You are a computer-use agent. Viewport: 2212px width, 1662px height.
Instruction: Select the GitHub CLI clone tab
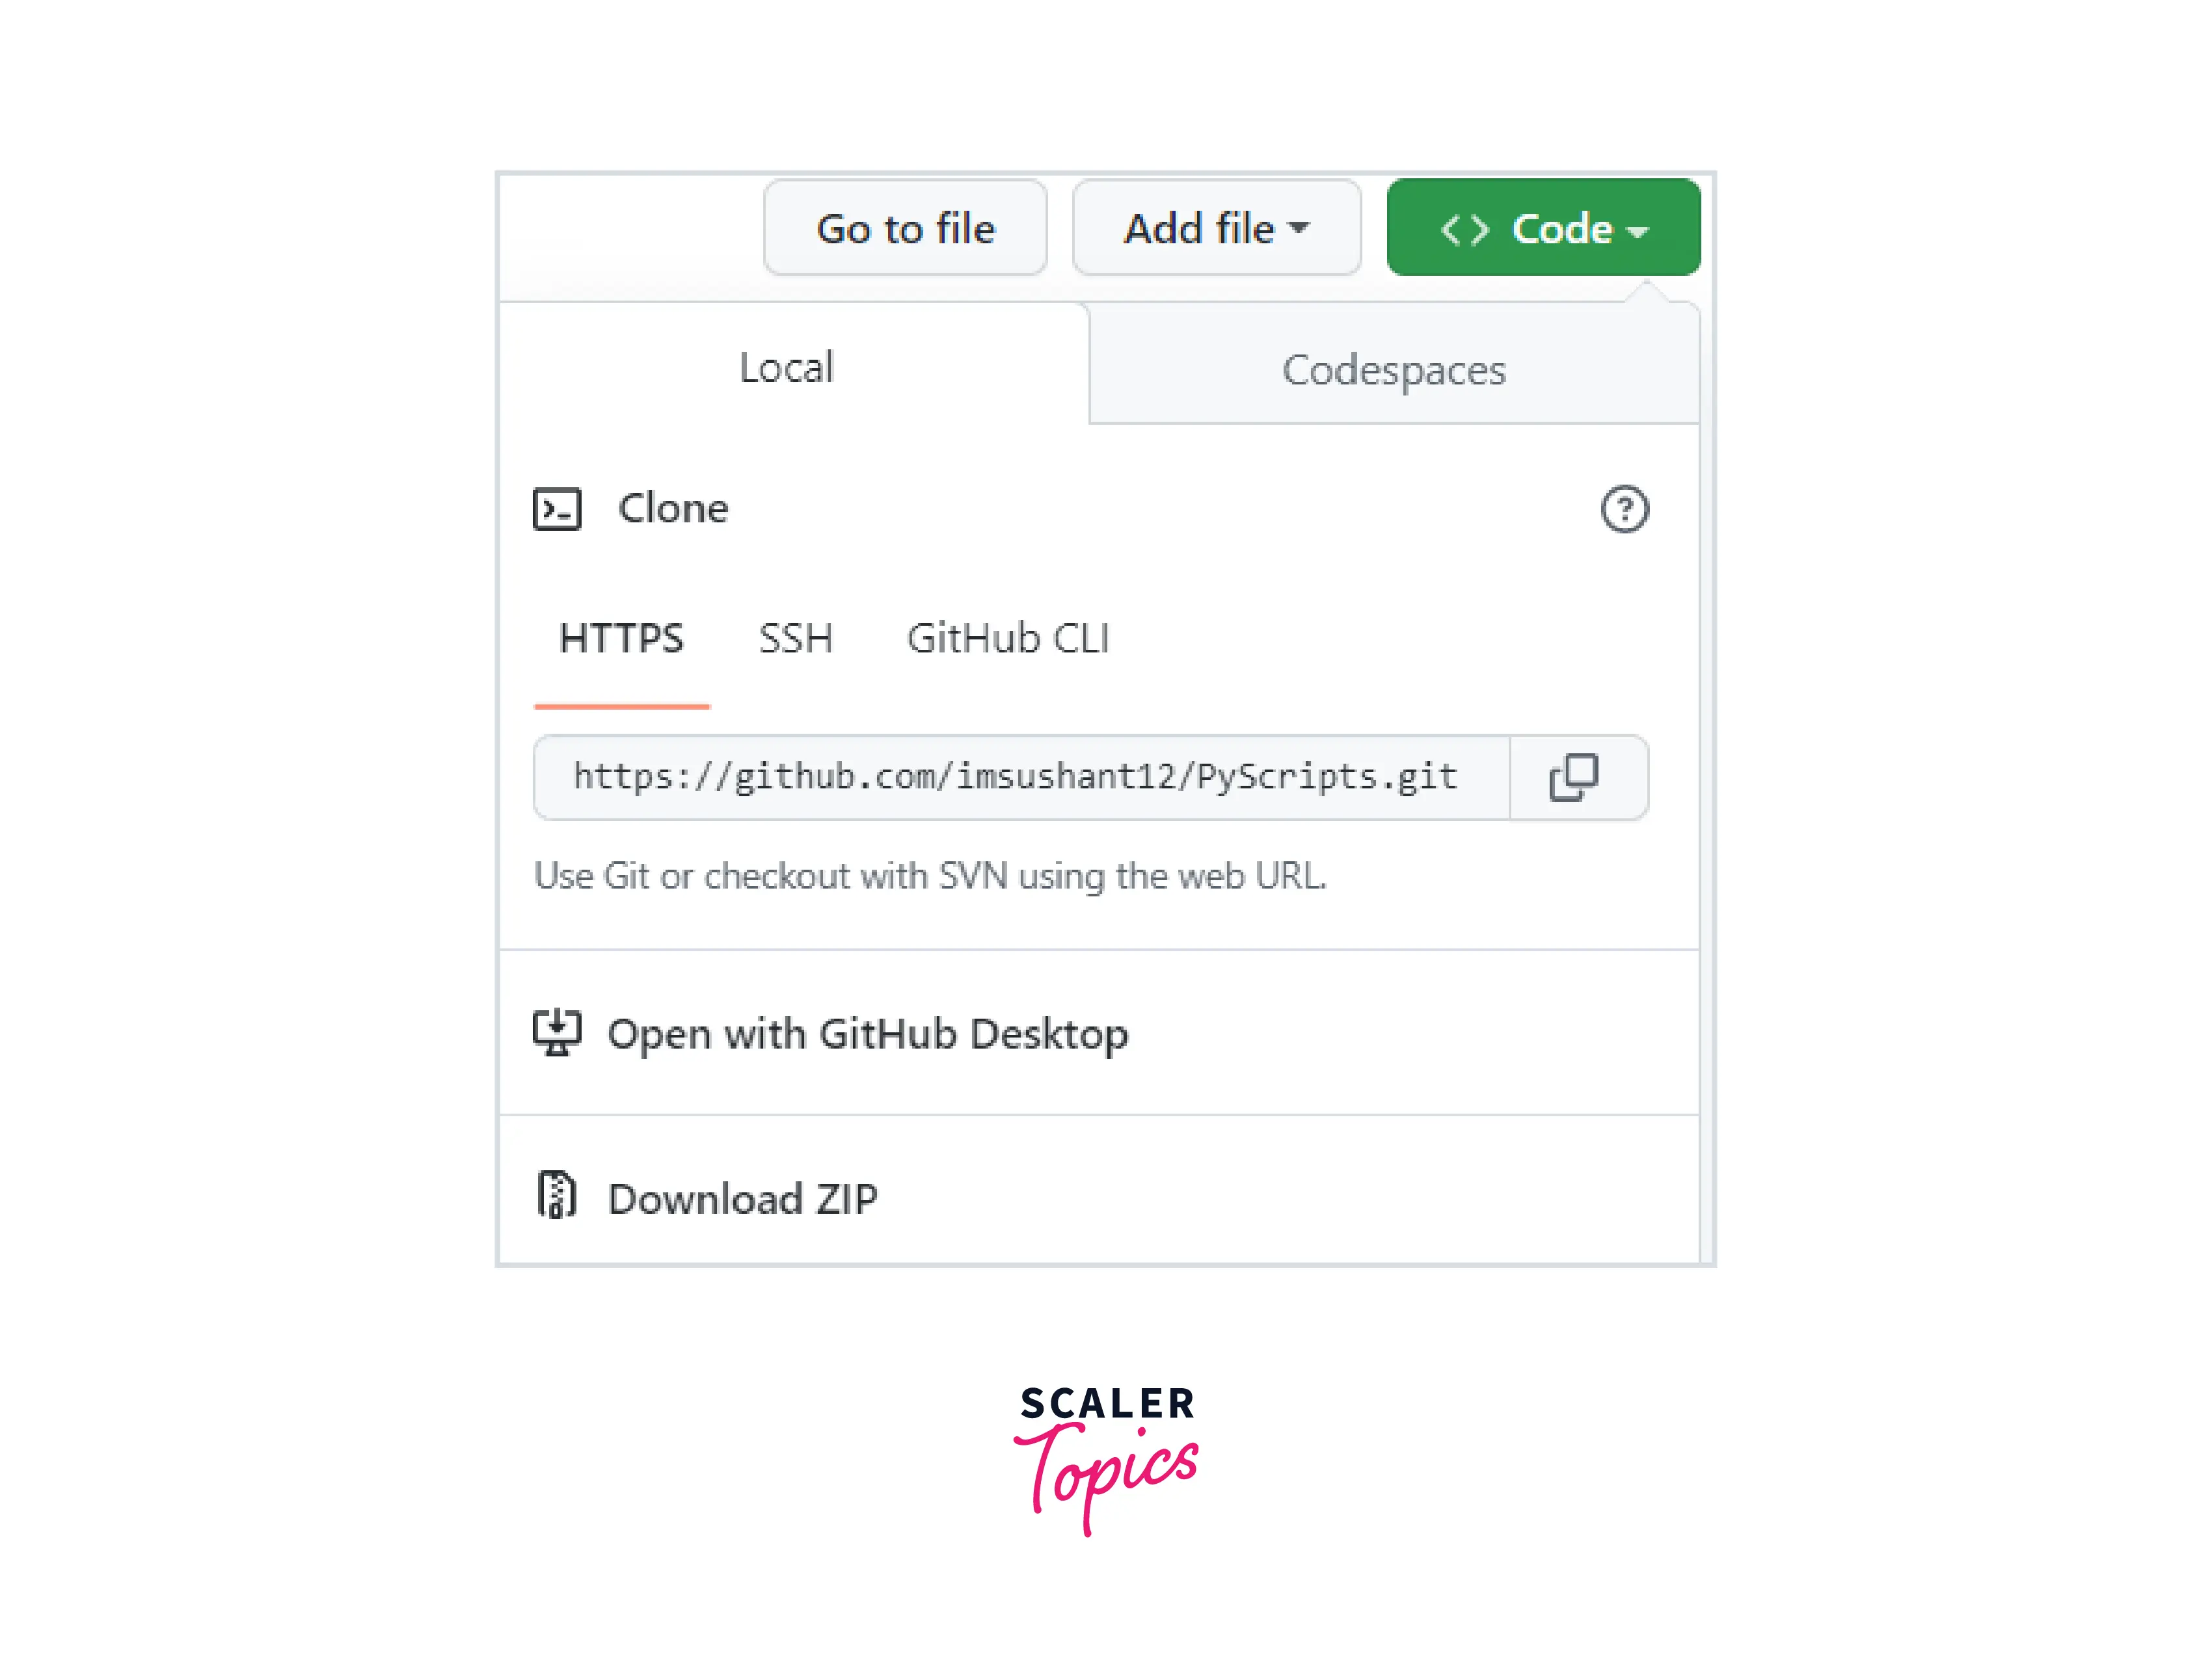click(1008, 638)
